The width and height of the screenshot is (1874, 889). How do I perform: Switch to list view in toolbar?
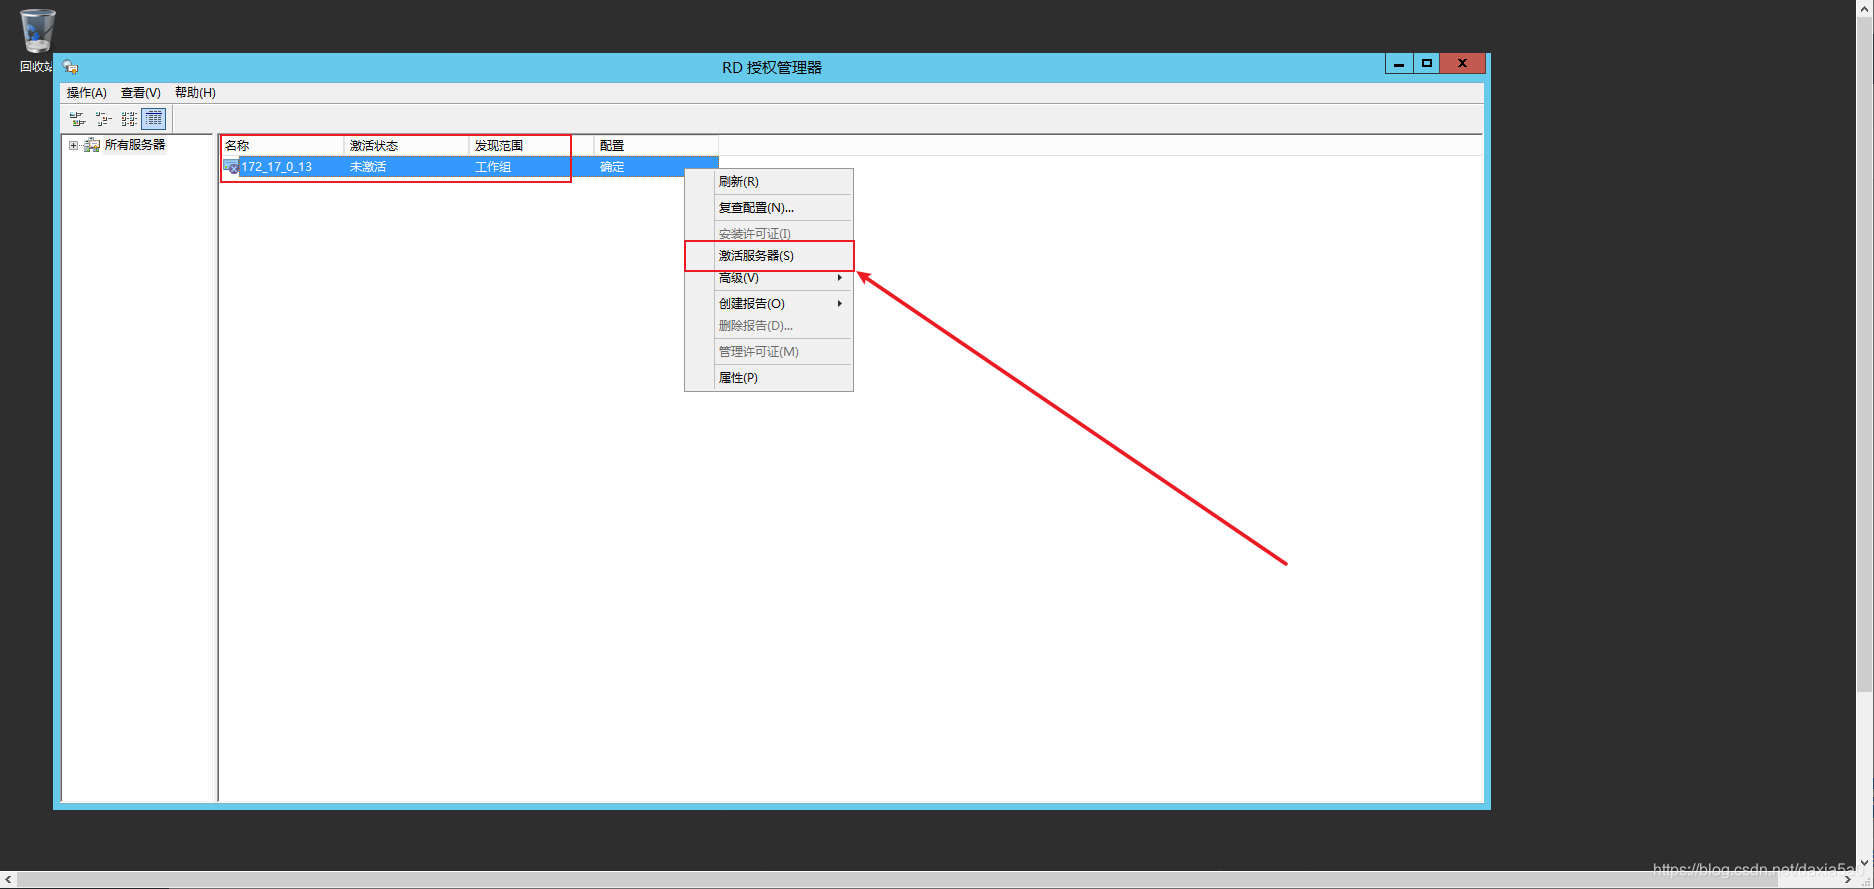click(129, 119)
